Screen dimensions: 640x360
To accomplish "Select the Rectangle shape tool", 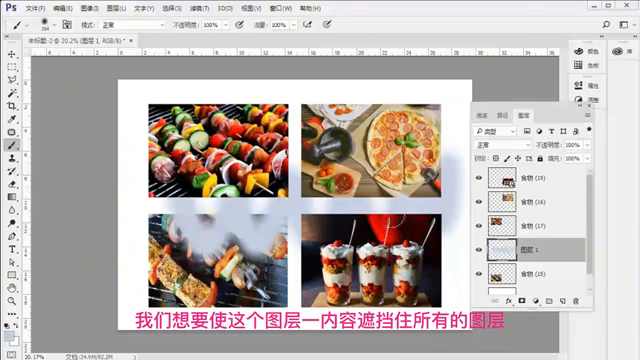I will pos(12,275).
